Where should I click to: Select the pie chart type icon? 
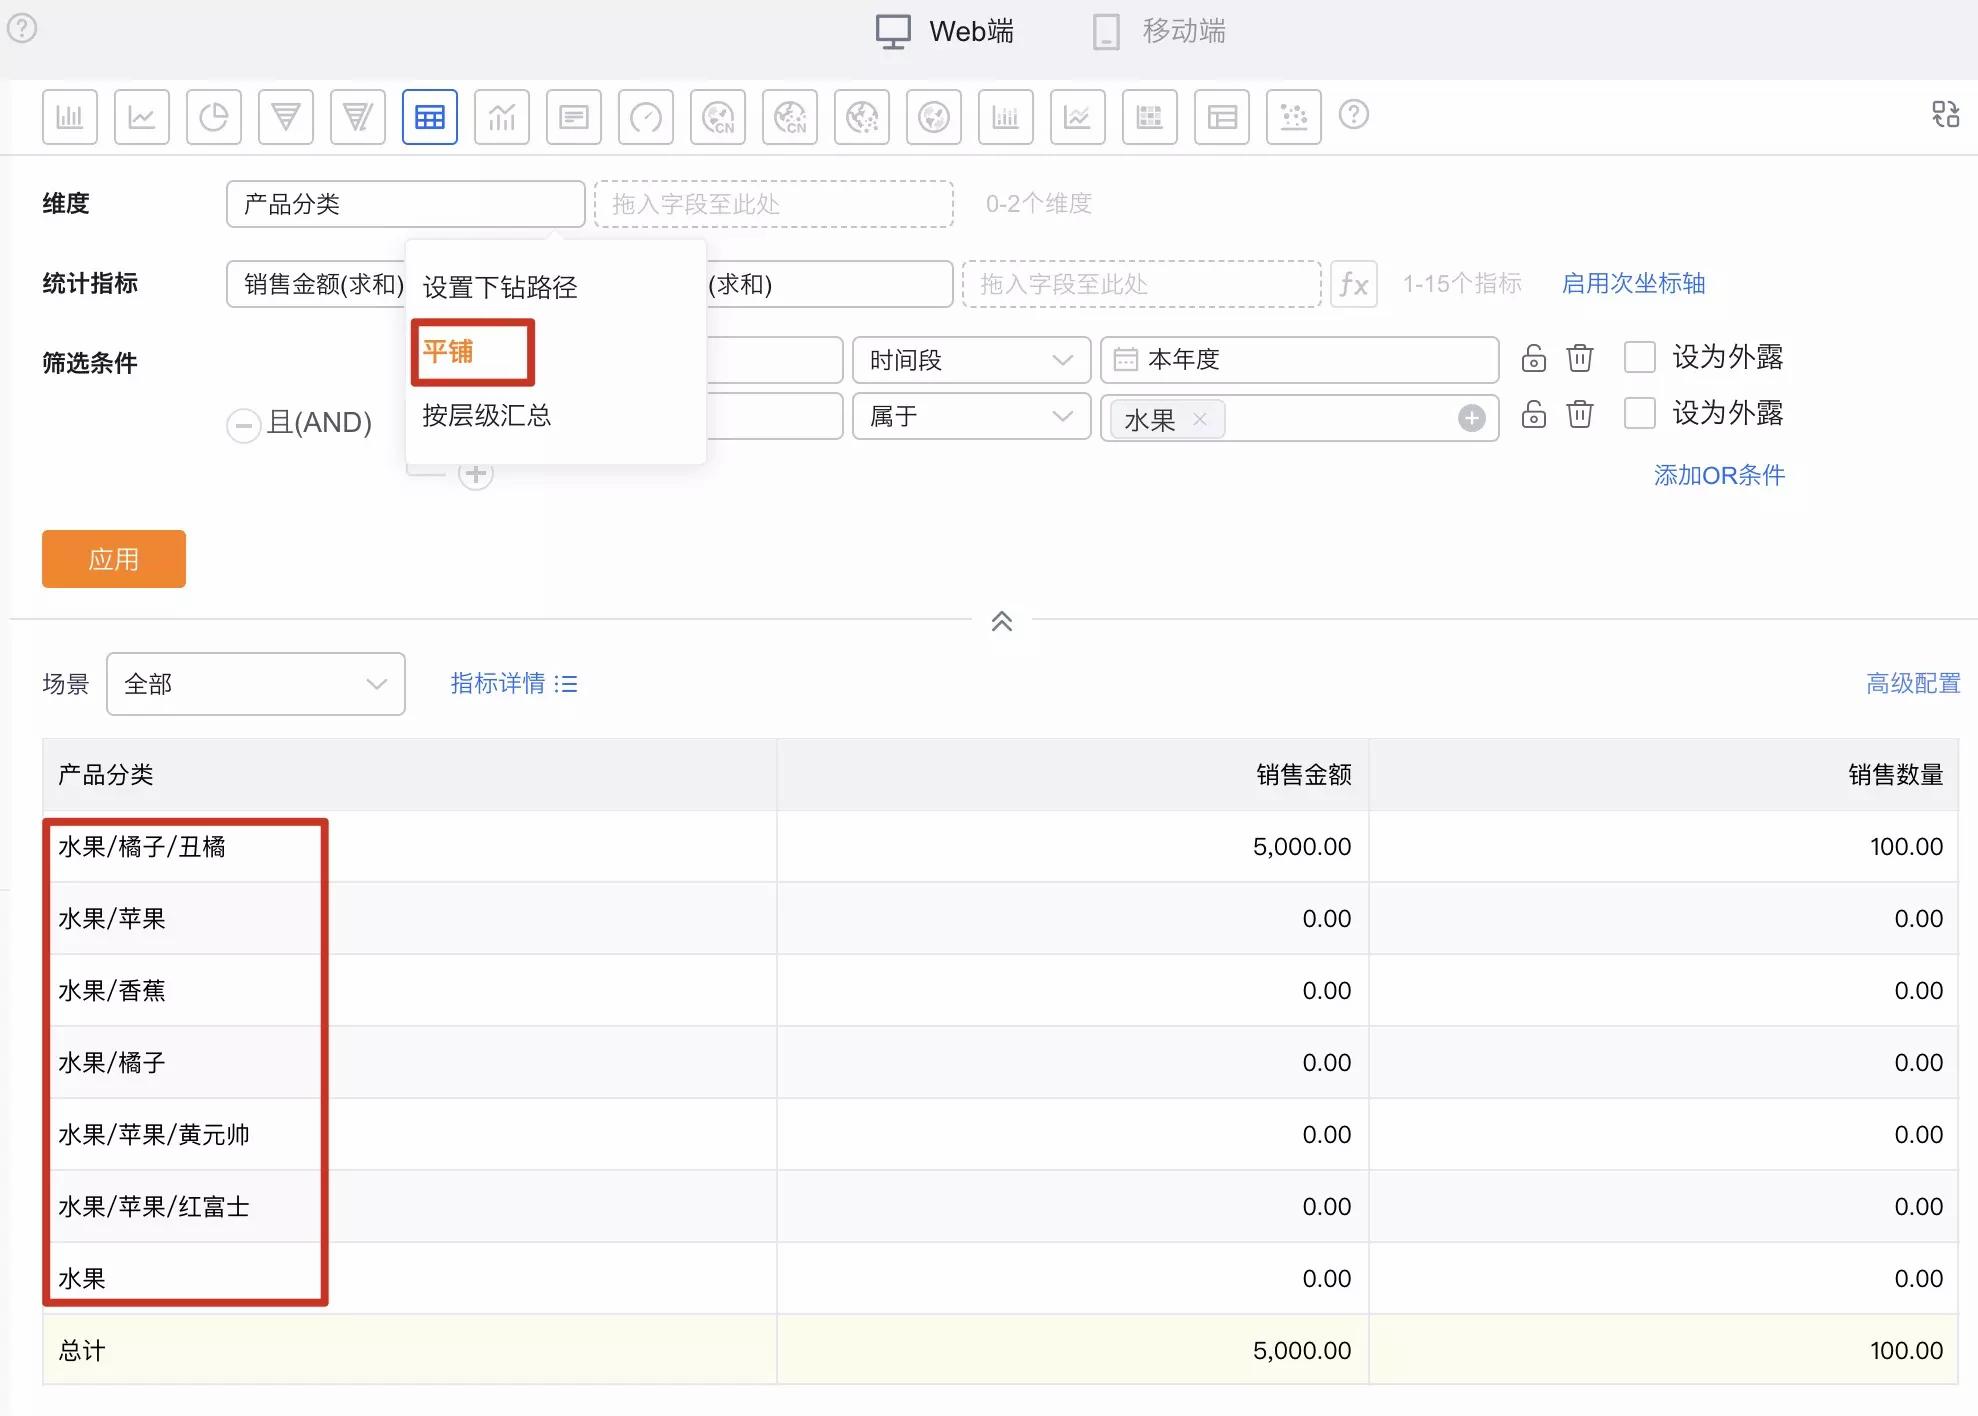pyautogui.click(x=214, y=117)
